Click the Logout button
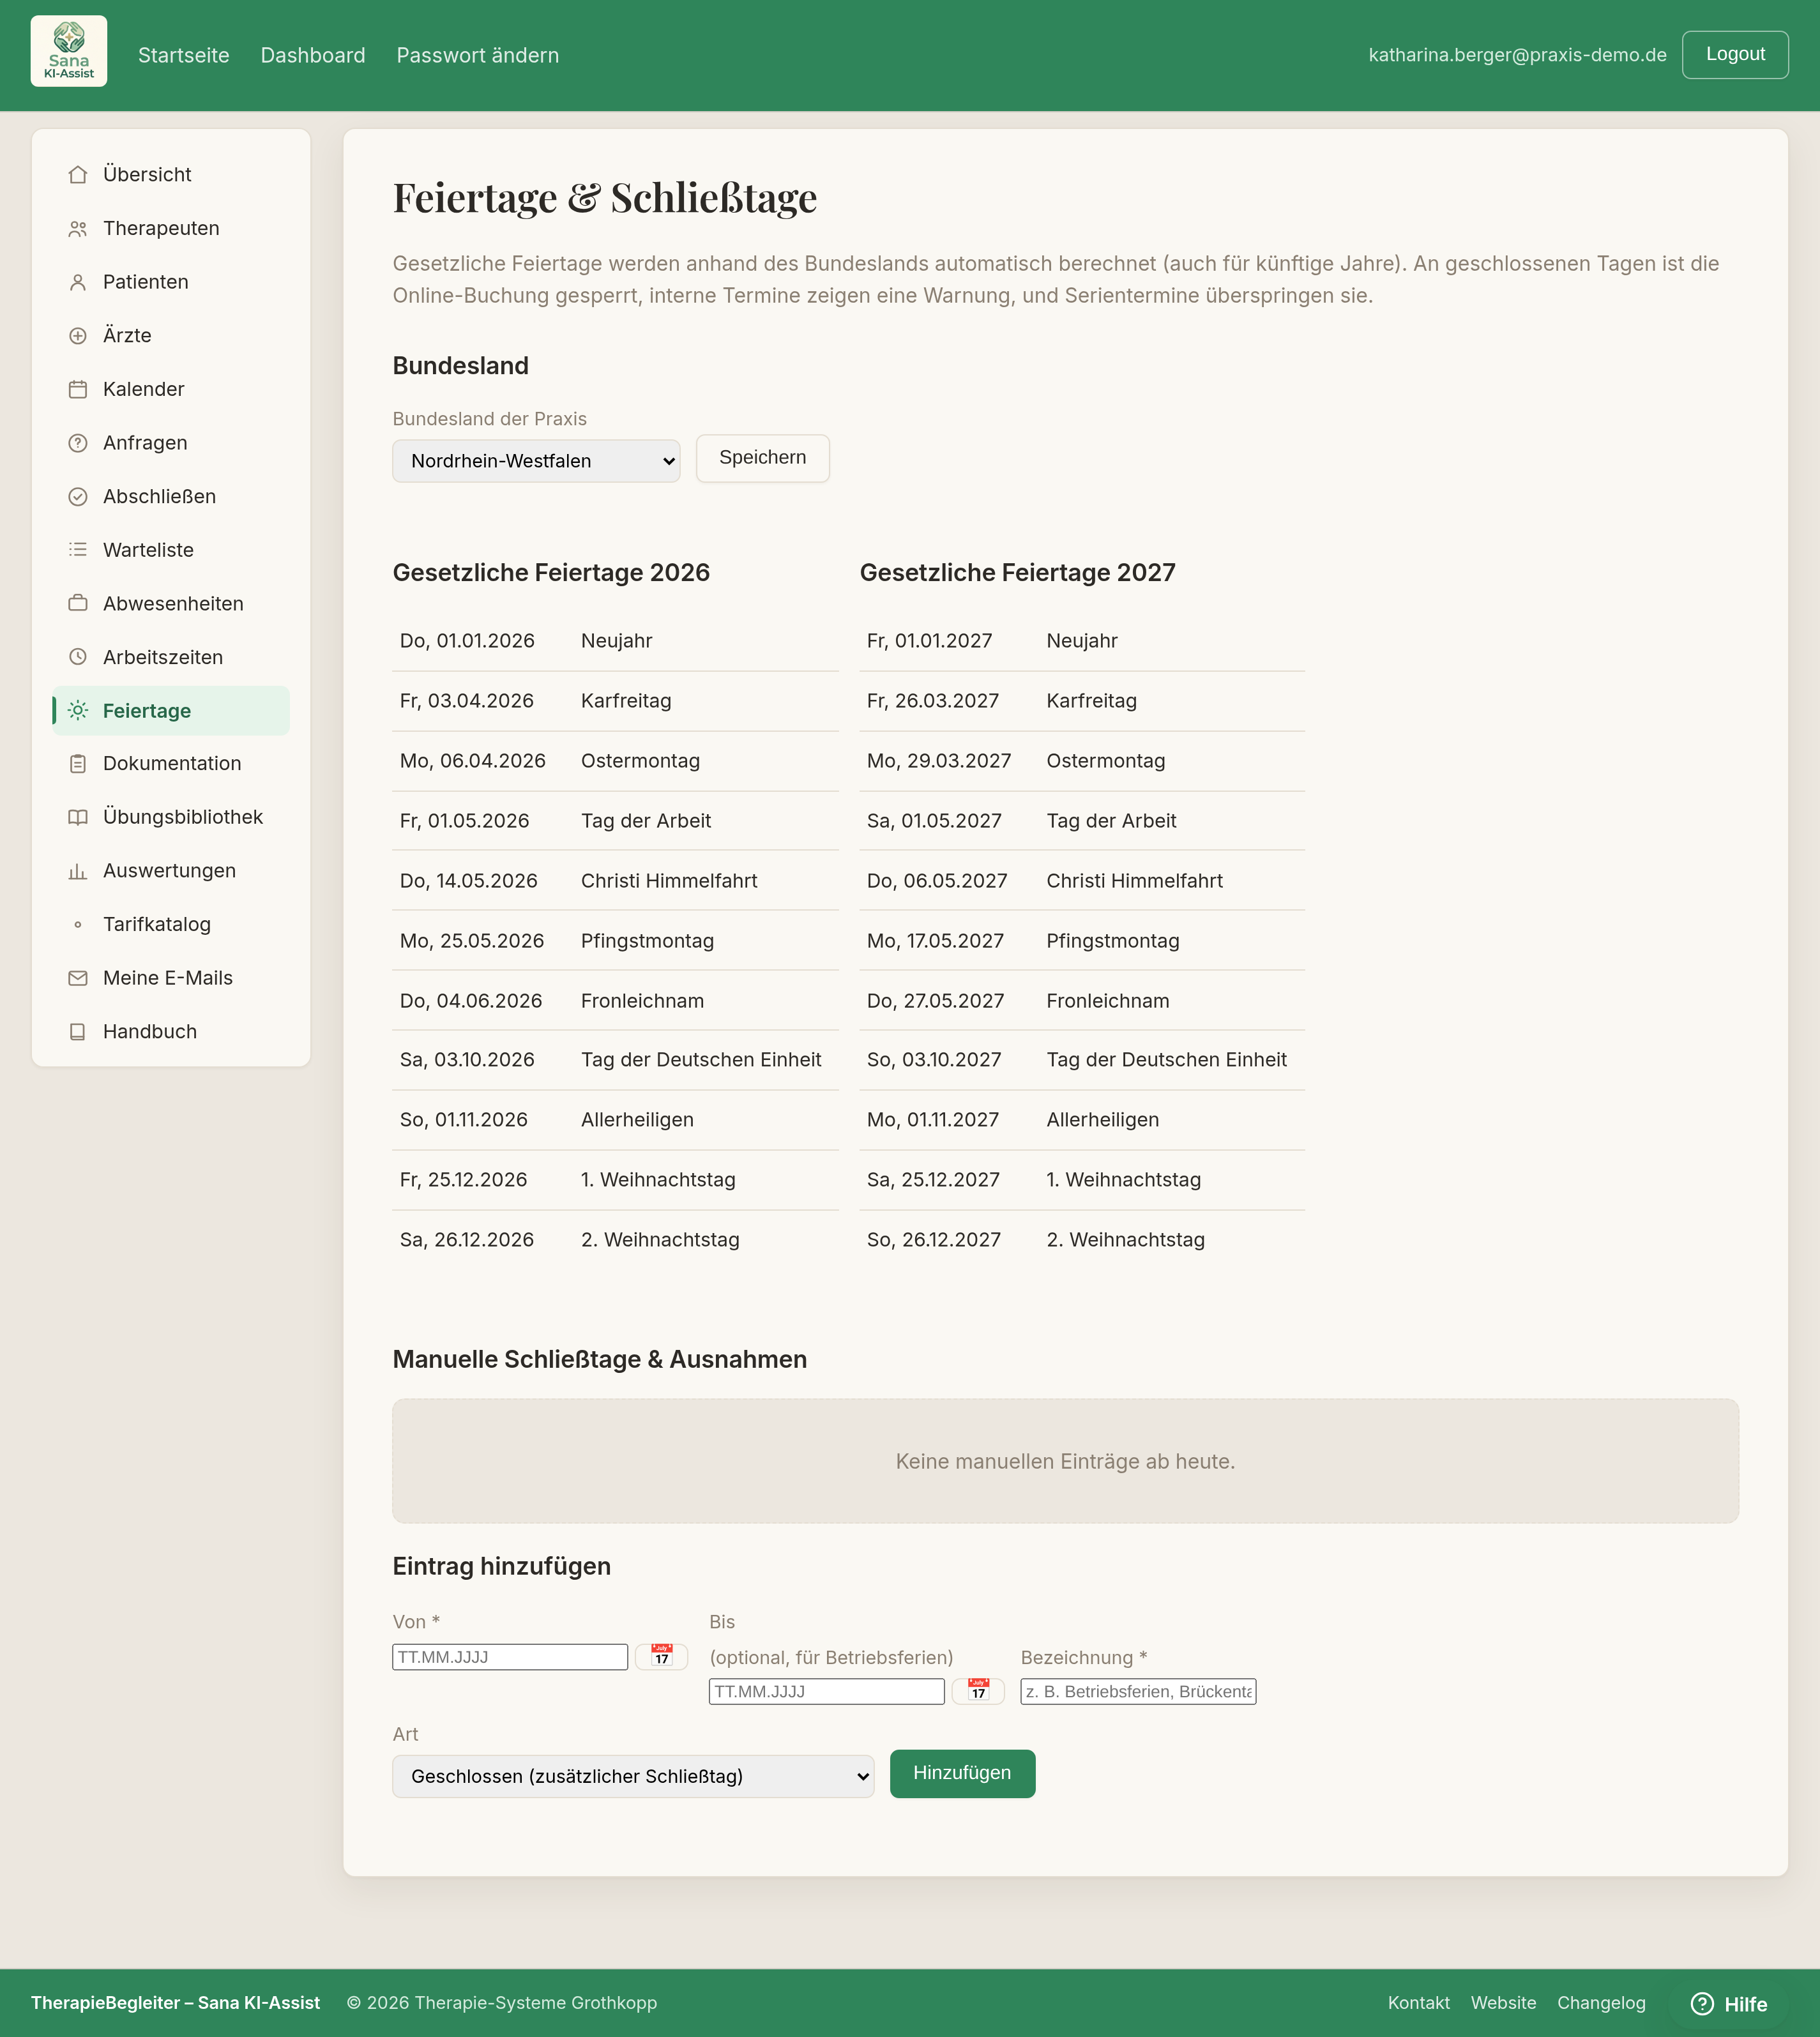Image resolution: width=1820 pixels, height=2037 pixels. point(1735,54)
